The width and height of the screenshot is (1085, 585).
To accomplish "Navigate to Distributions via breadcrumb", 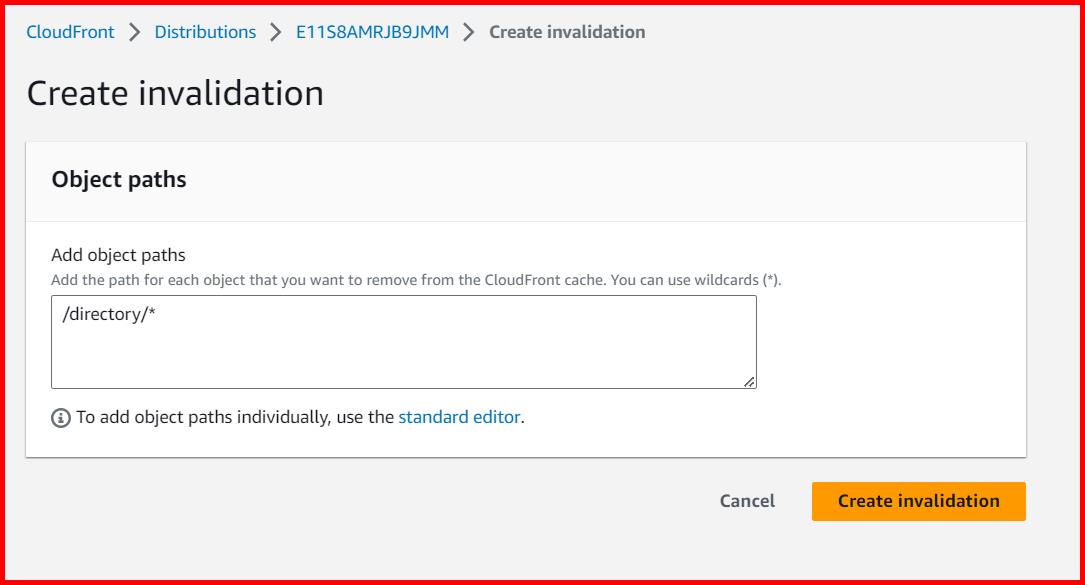I will coord(205,31).
